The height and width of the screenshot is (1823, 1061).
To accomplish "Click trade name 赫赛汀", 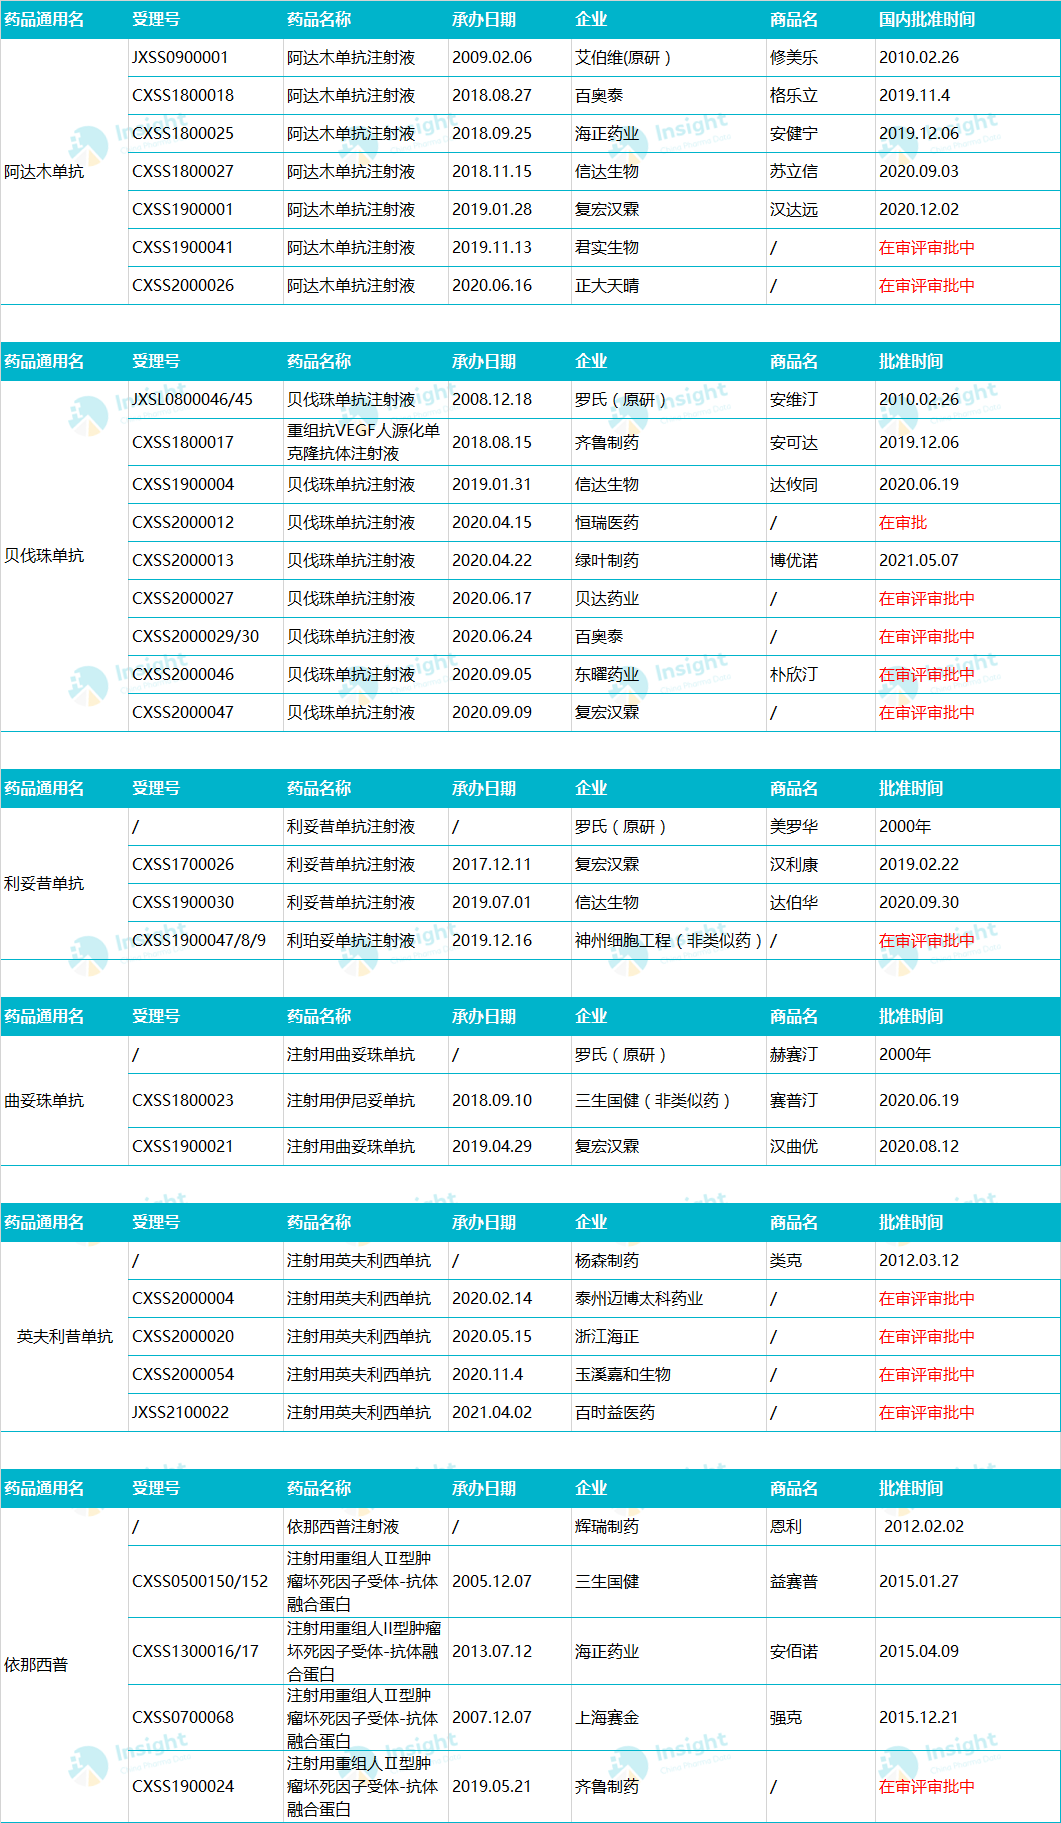I will pyautogui.click(x=794, y=1055).
